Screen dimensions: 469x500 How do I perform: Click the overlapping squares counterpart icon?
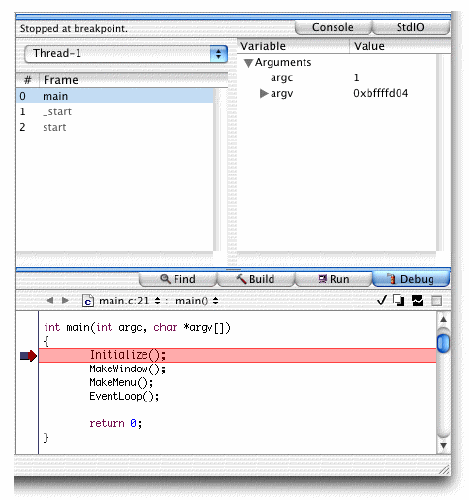399,300
